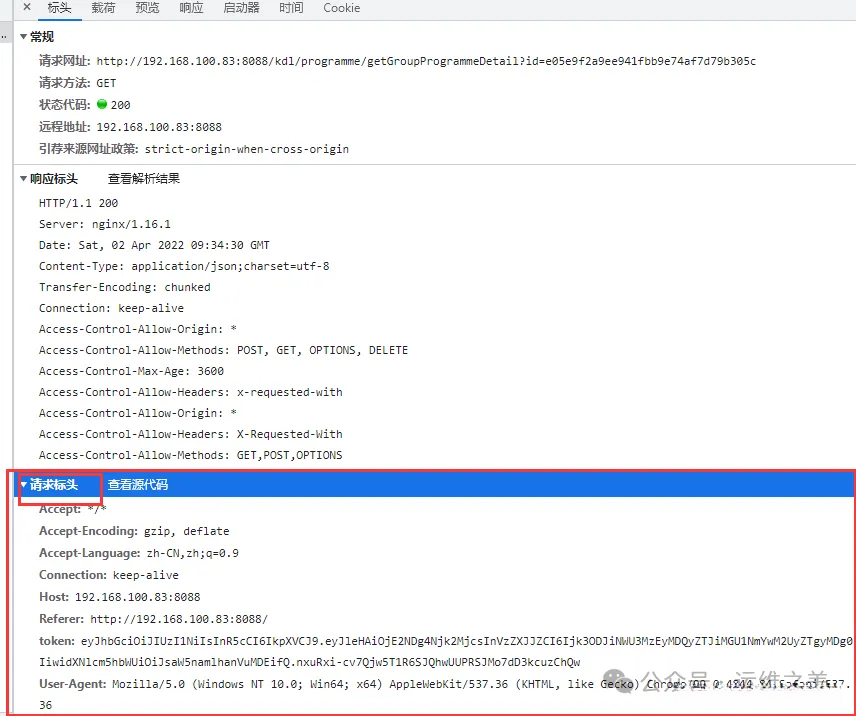Click the 请求方法 GET value
Image resolution: width=856 pixels, height=716 pixels.
[106, 83]
